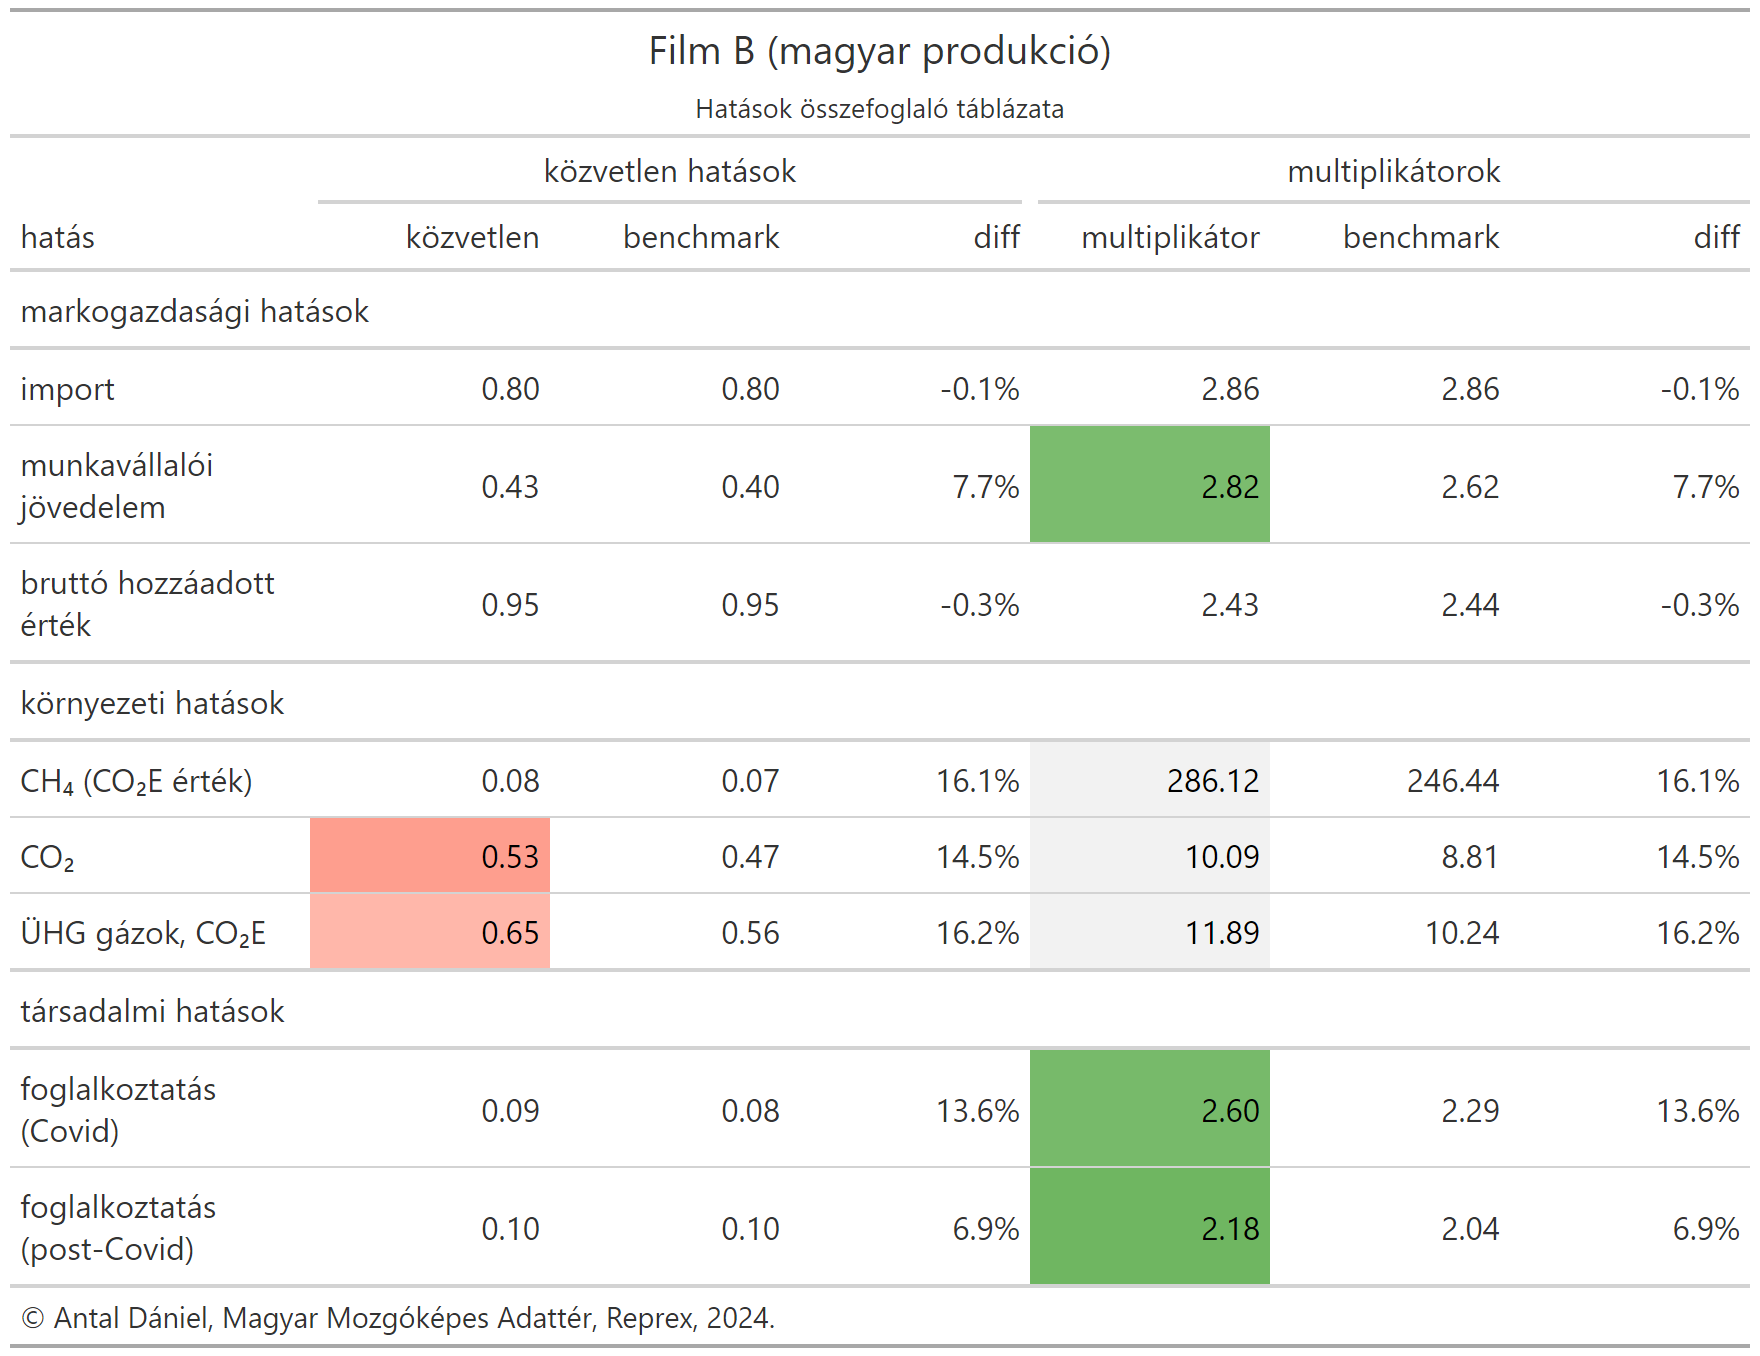Click the "közvetlen" column header
Image resolution: width=1760 pixels, height=1356 pixels.
[472, 237]
